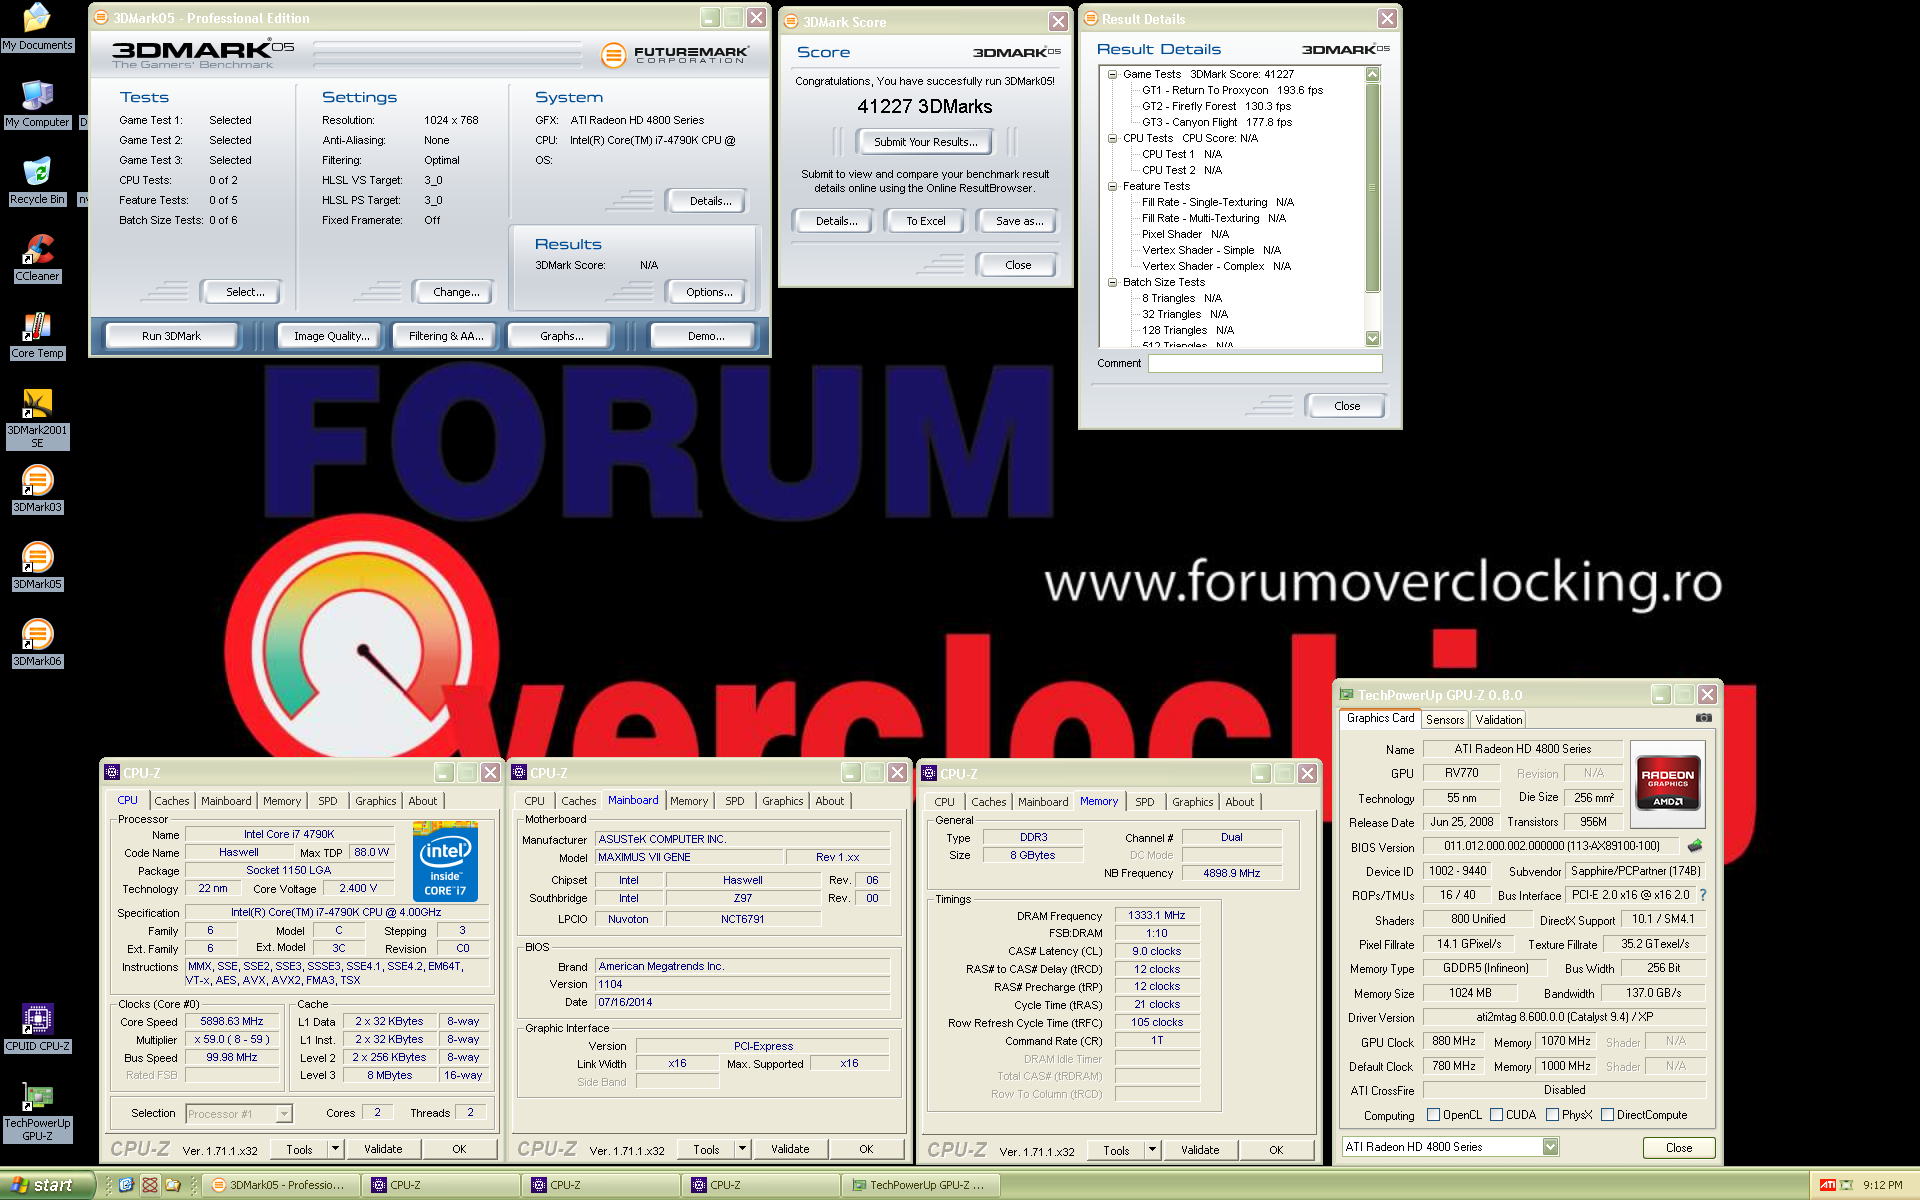Image resolution: width=1920 pixels, height=1200 pixels.
Task: Click the Radeon Graphics logo in GPU-Z
Action: (x=1667, y=784)
